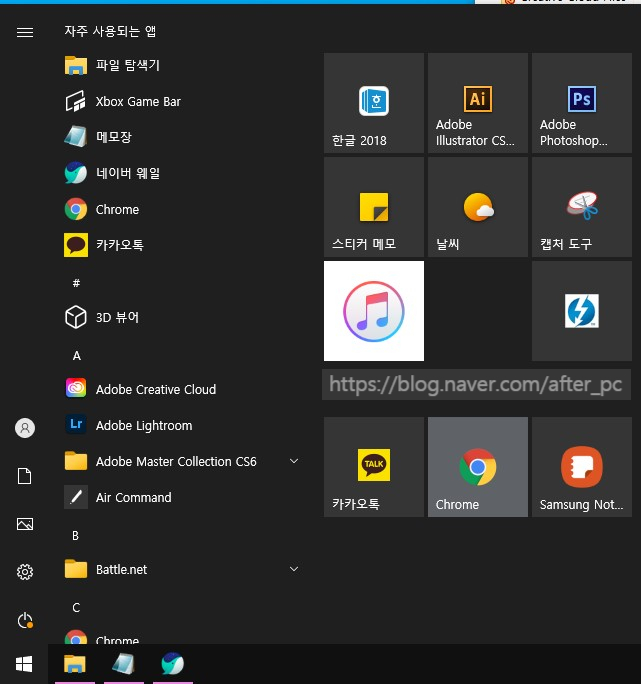Launch 네이버 웨일 from the app list
641x684 pixels.
[181, 174]
